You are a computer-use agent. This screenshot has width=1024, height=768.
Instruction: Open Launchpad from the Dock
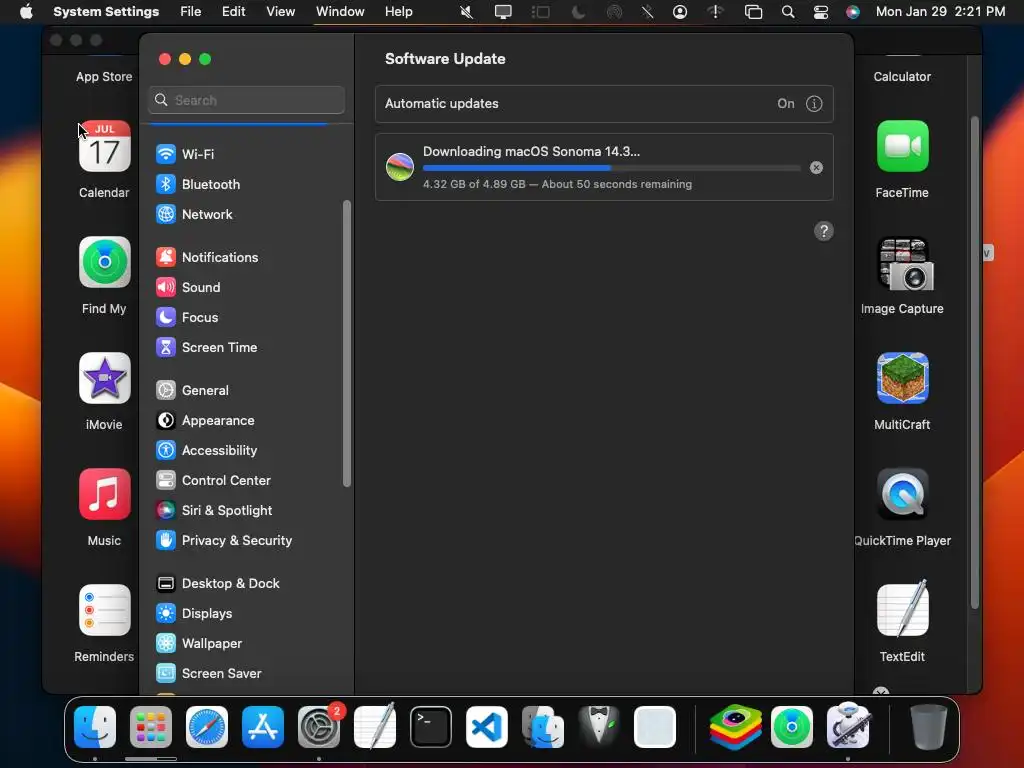pos(151,727)
